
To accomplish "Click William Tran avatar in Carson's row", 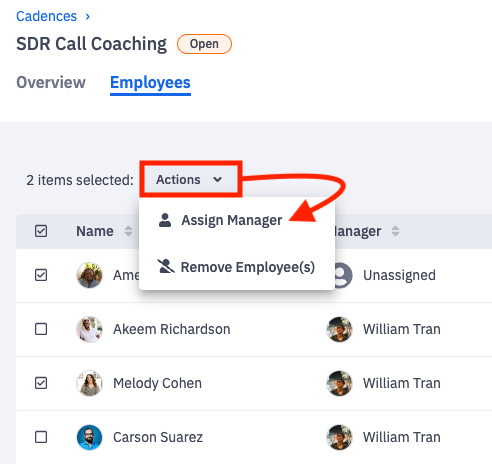I will [x=339, y=437].
